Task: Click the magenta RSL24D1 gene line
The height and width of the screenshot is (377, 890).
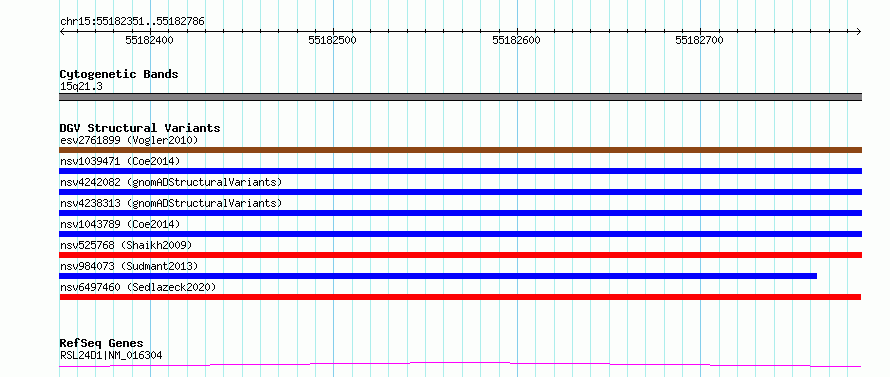Action: coord(460,365)
